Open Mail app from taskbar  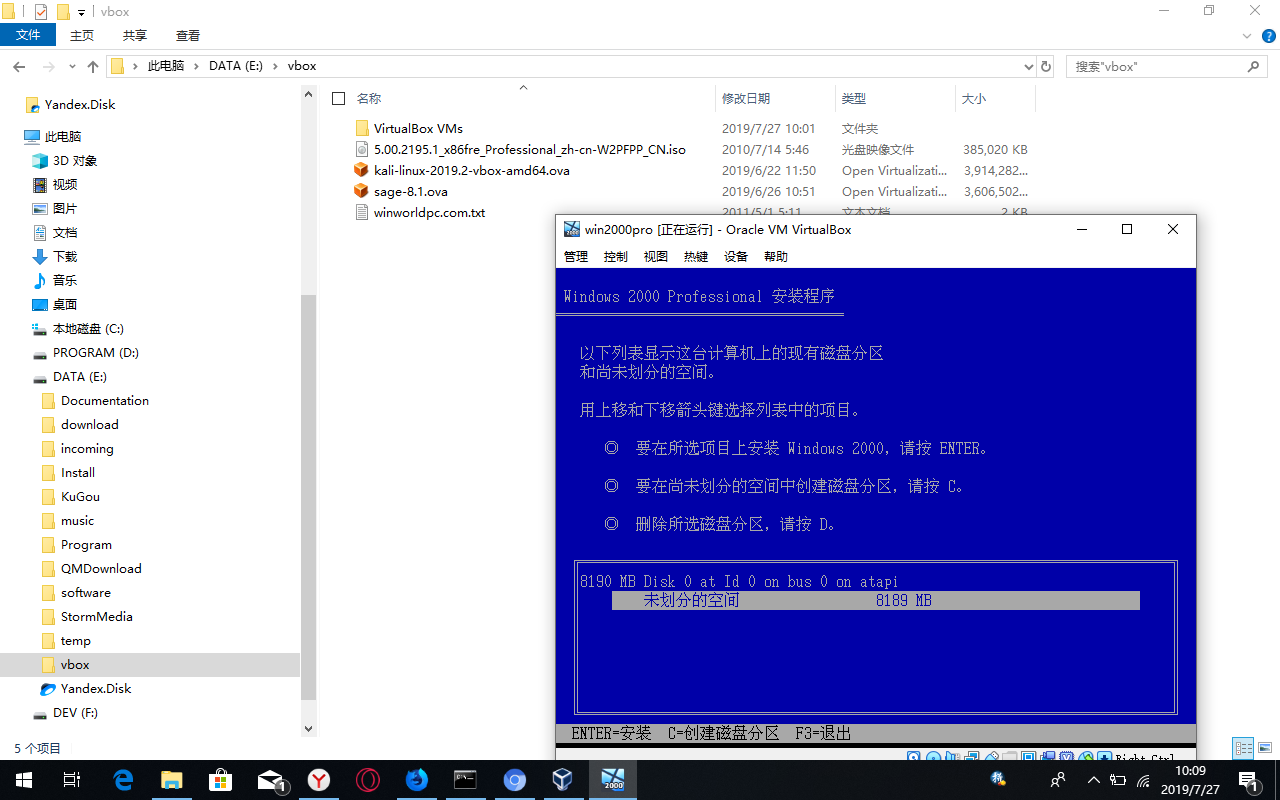pos(270,779)
